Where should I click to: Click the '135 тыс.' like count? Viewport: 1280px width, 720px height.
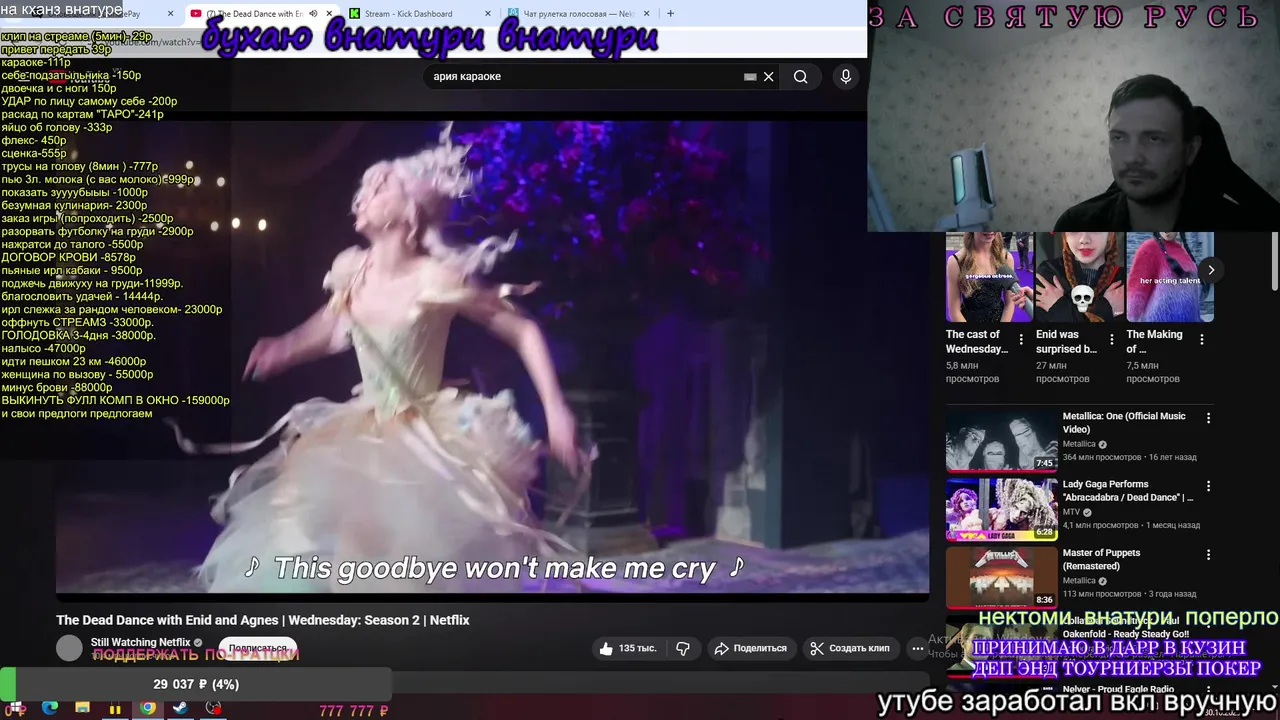coord(637,648)
